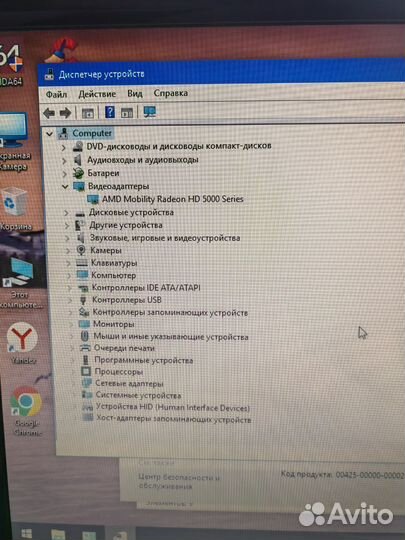Click the scan for hardware changes monitor icon
The height and width of the screenshot is (540, 405).
point(150,112)
